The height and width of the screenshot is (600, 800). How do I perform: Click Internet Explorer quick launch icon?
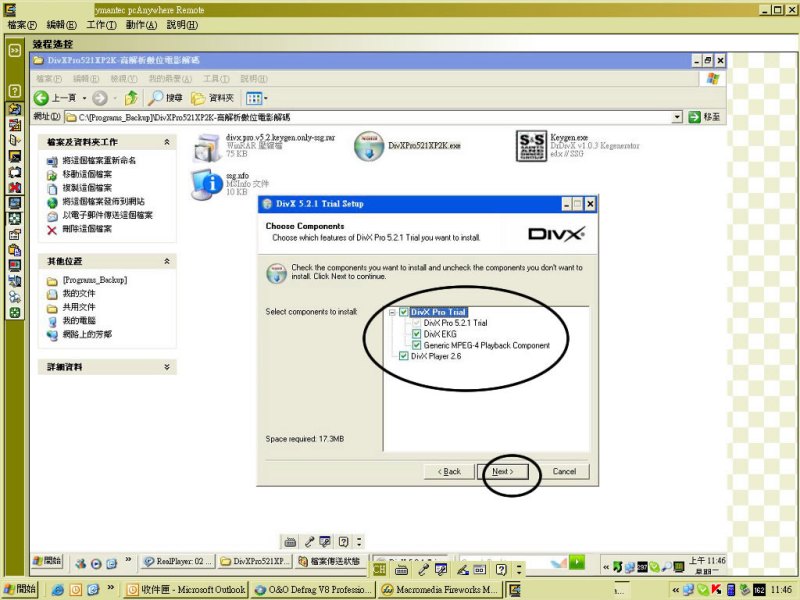[58, 590]
